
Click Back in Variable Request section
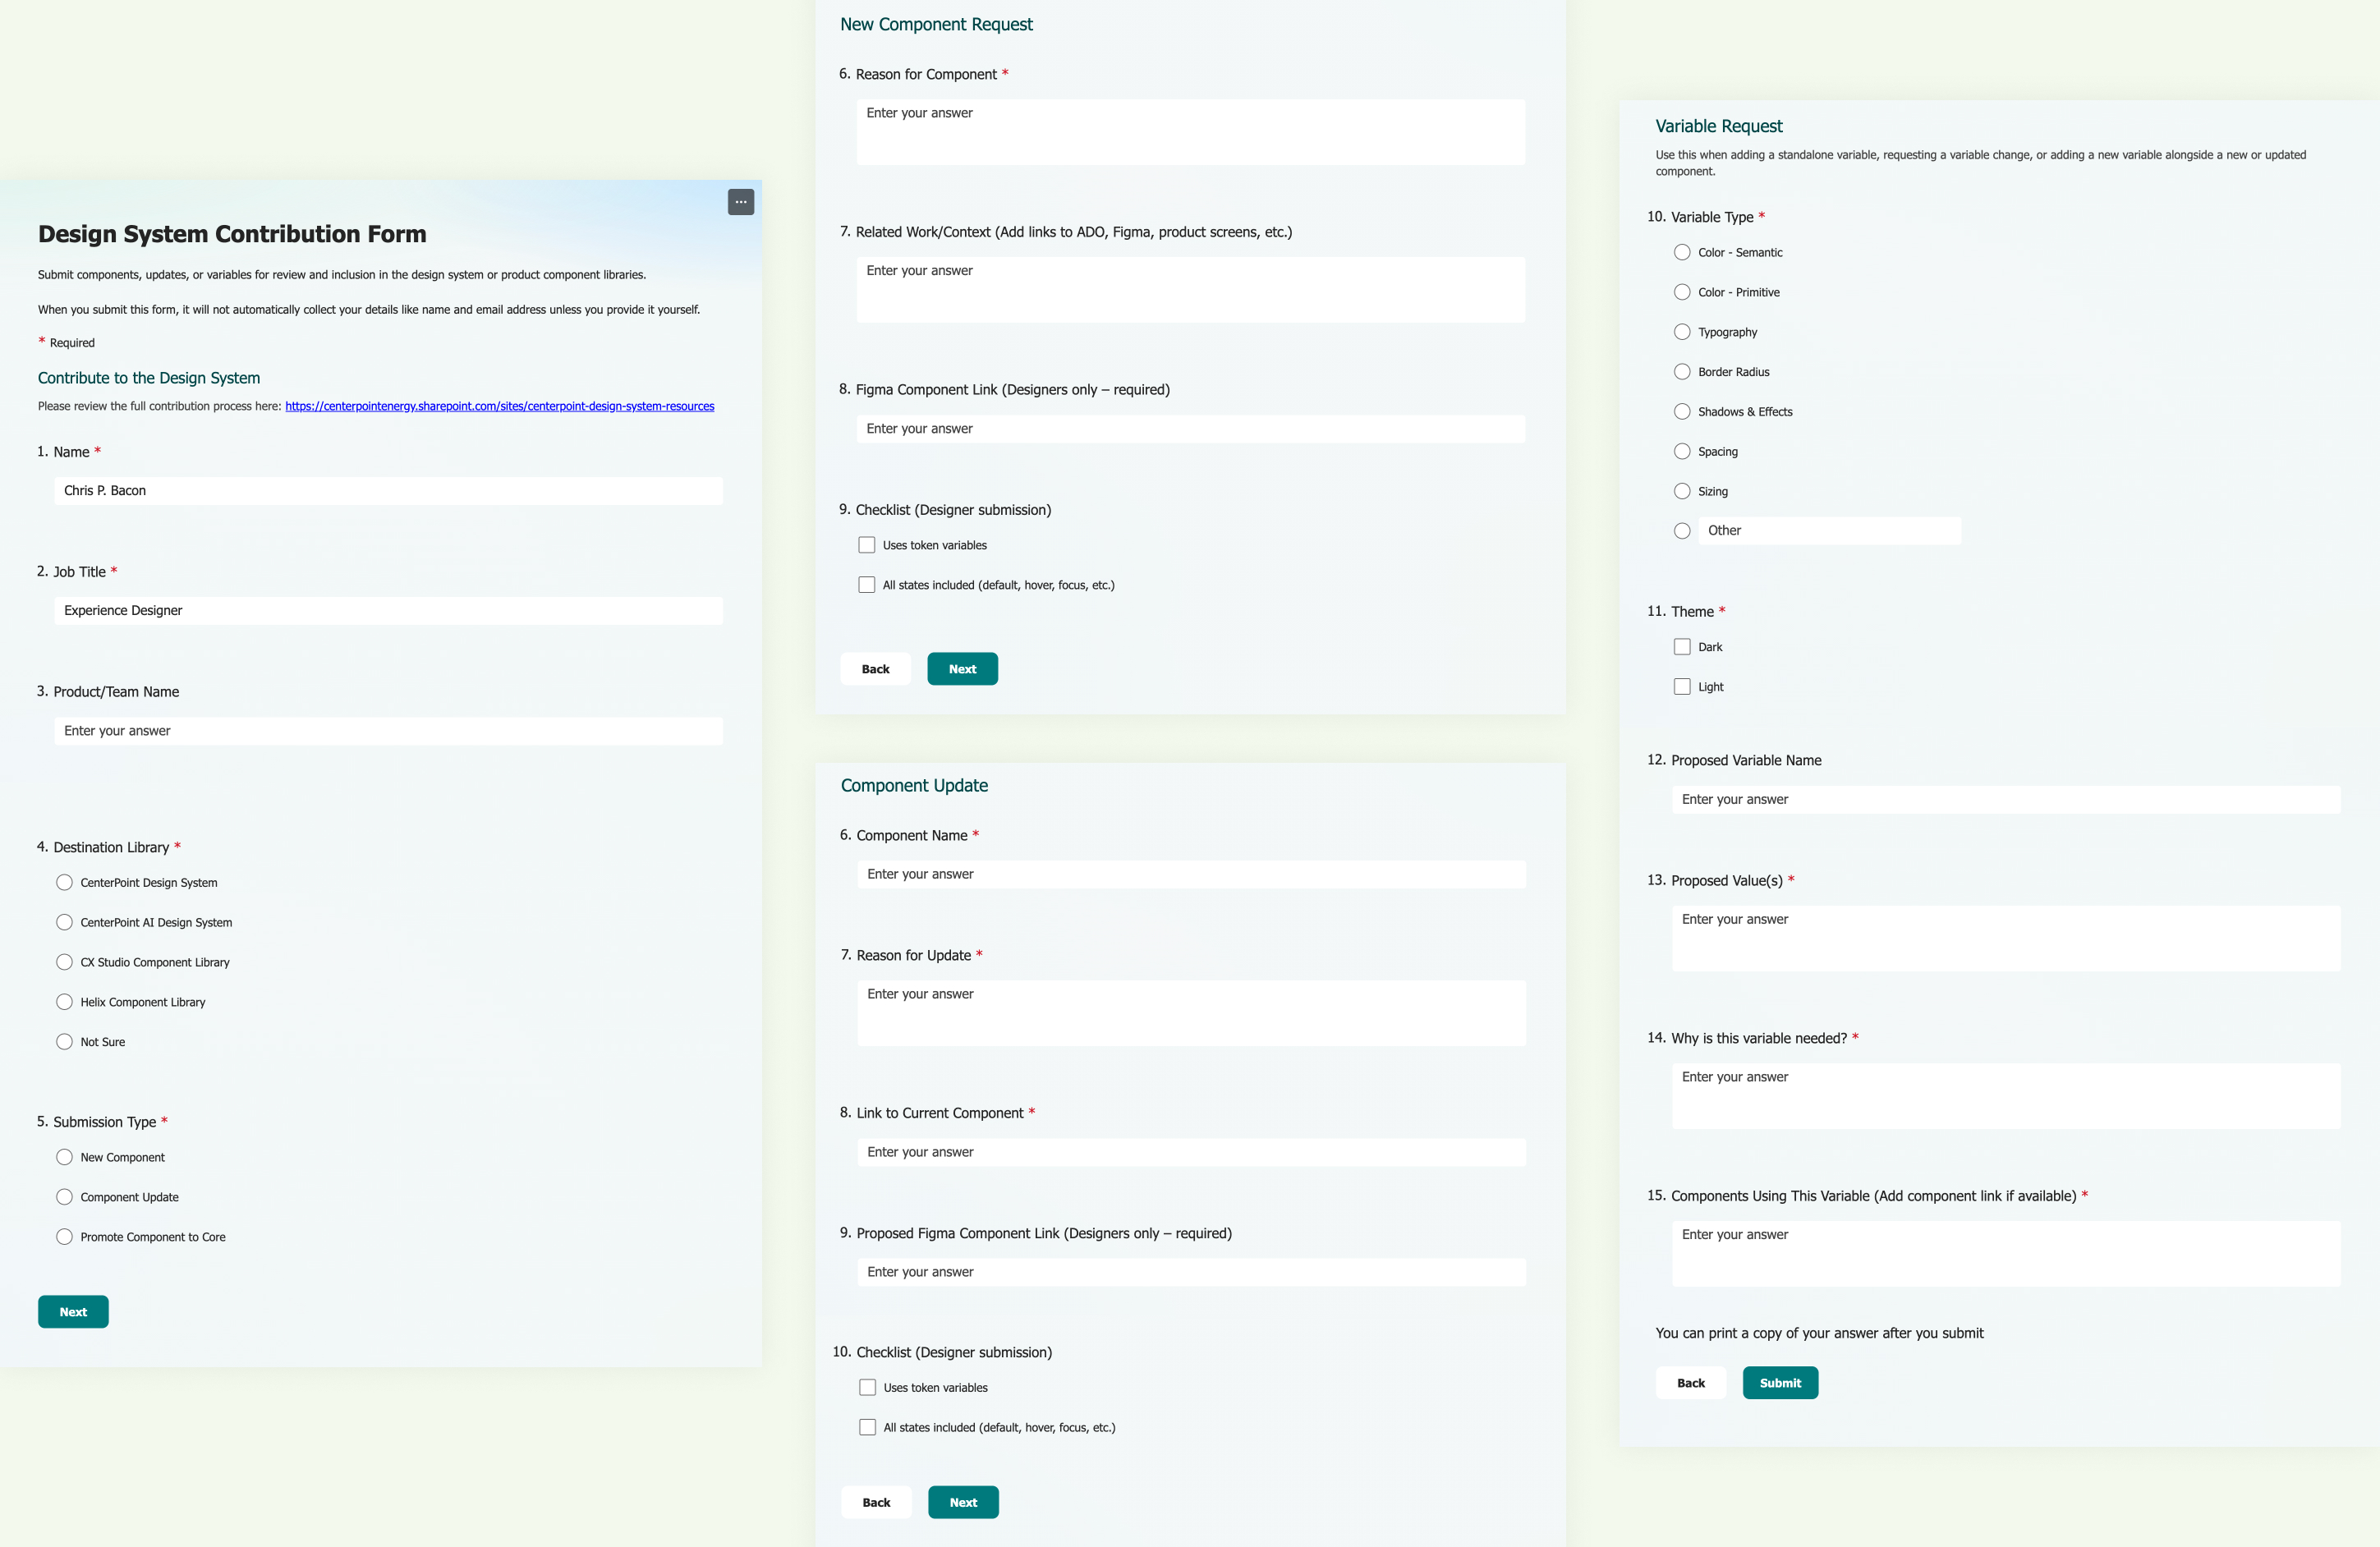(1692, 1383)
